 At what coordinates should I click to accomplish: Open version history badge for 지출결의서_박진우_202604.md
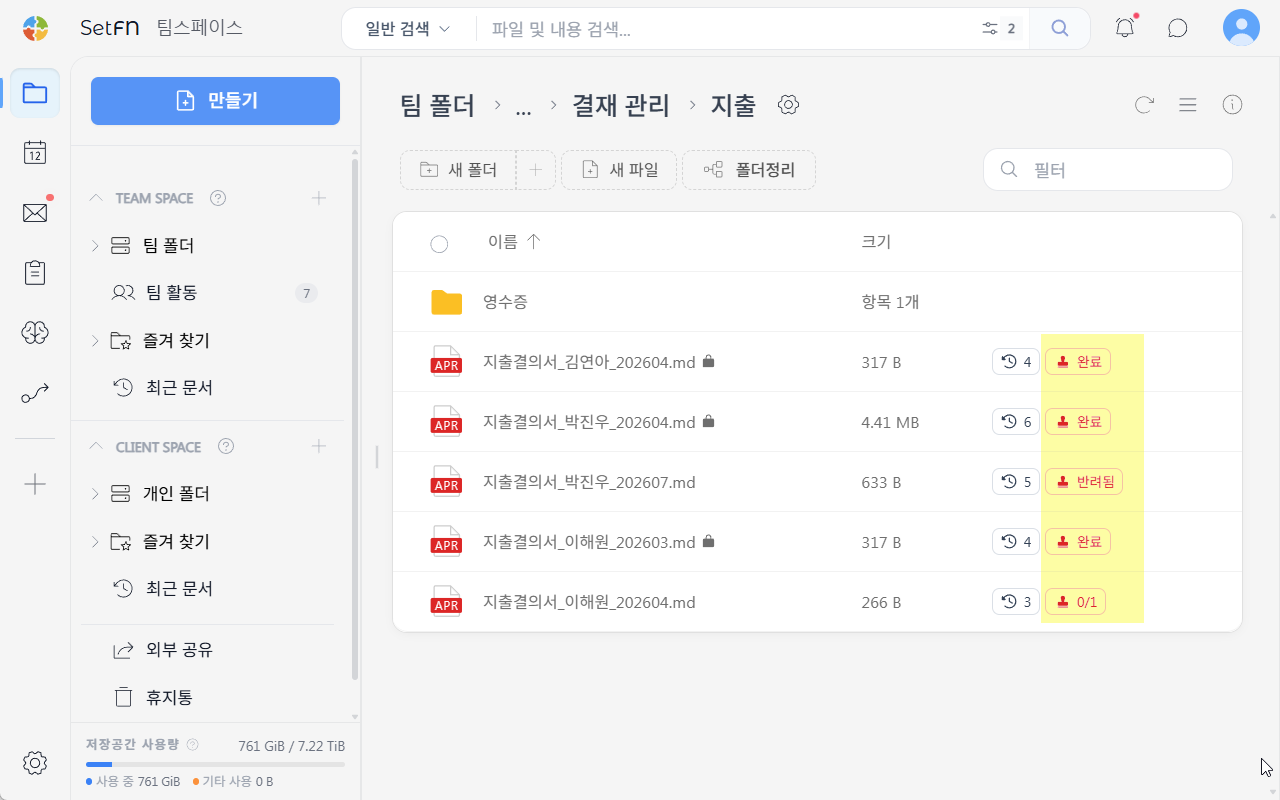(1015, 422)
